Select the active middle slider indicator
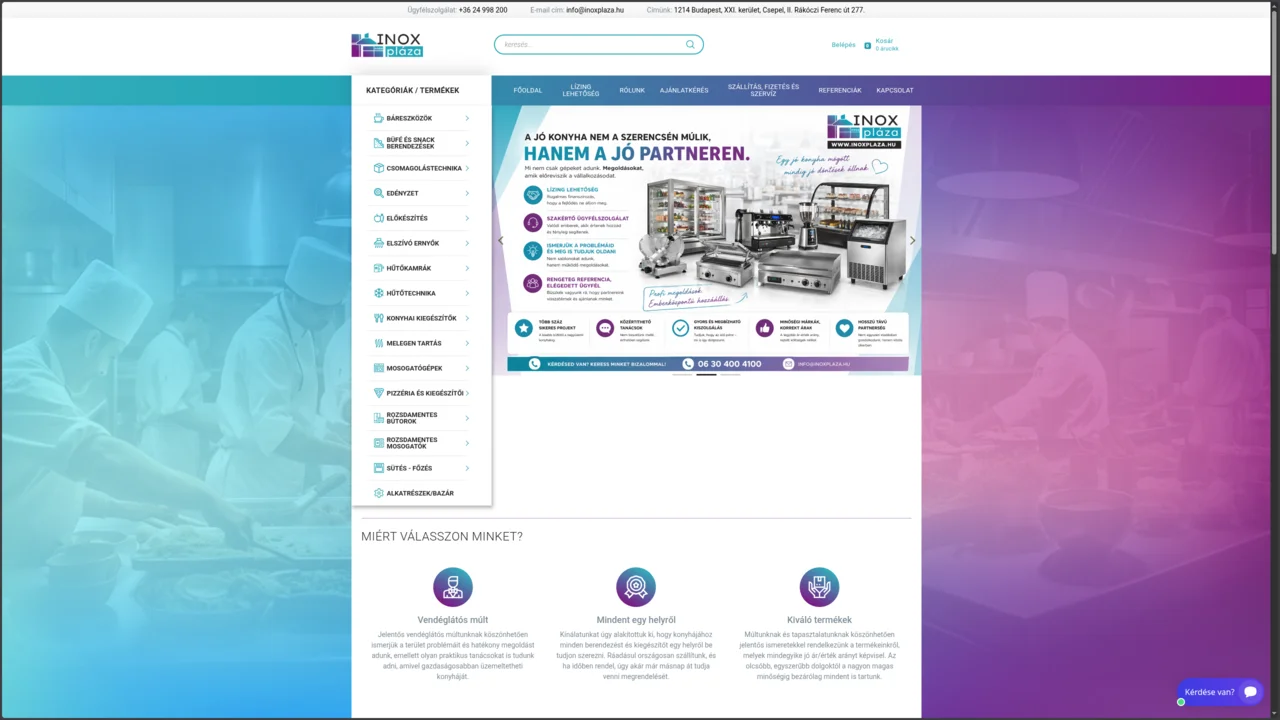1280x720 pixels. [x=706, y=374]
